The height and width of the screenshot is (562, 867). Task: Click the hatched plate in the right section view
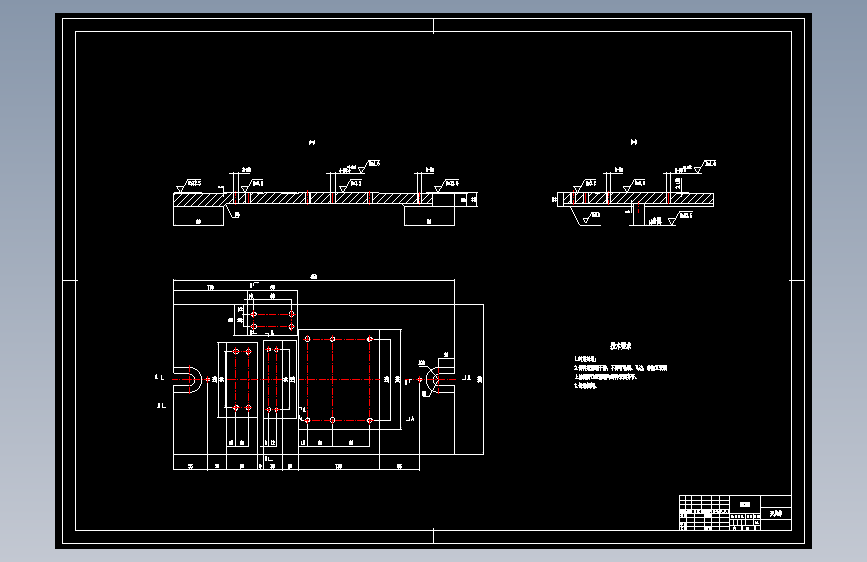[636, 199]
